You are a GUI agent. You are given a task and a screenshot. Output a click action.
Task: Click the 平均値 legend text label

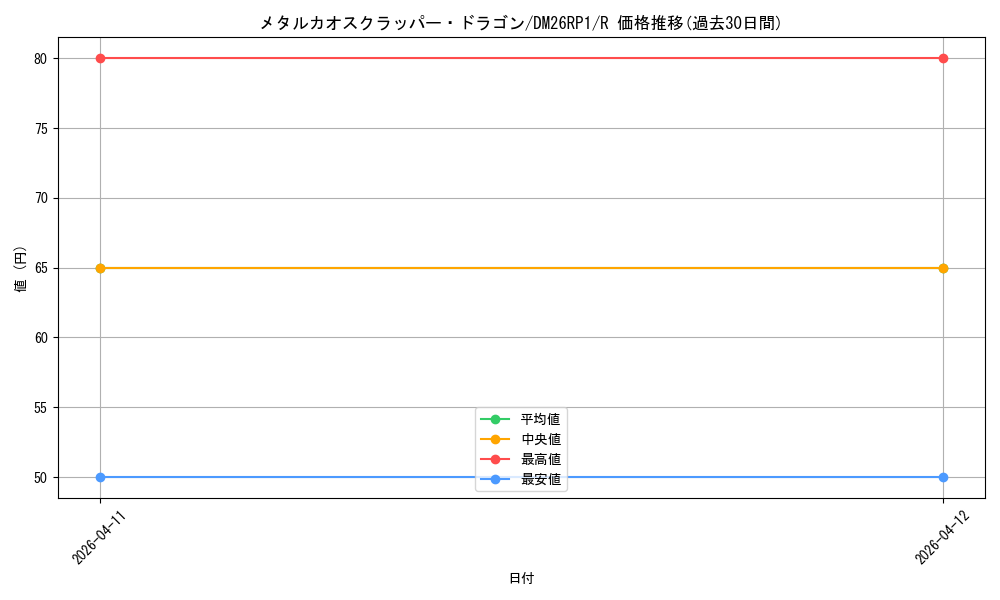[x=541, y=419]
